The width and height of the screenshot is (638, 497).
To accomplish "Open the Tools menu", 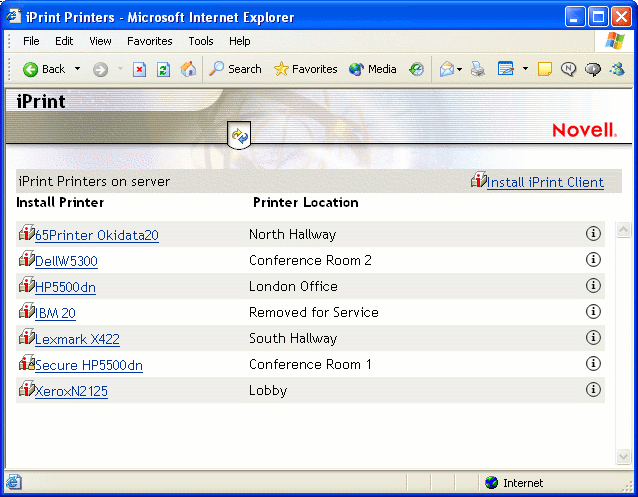I will coord(201,41).
